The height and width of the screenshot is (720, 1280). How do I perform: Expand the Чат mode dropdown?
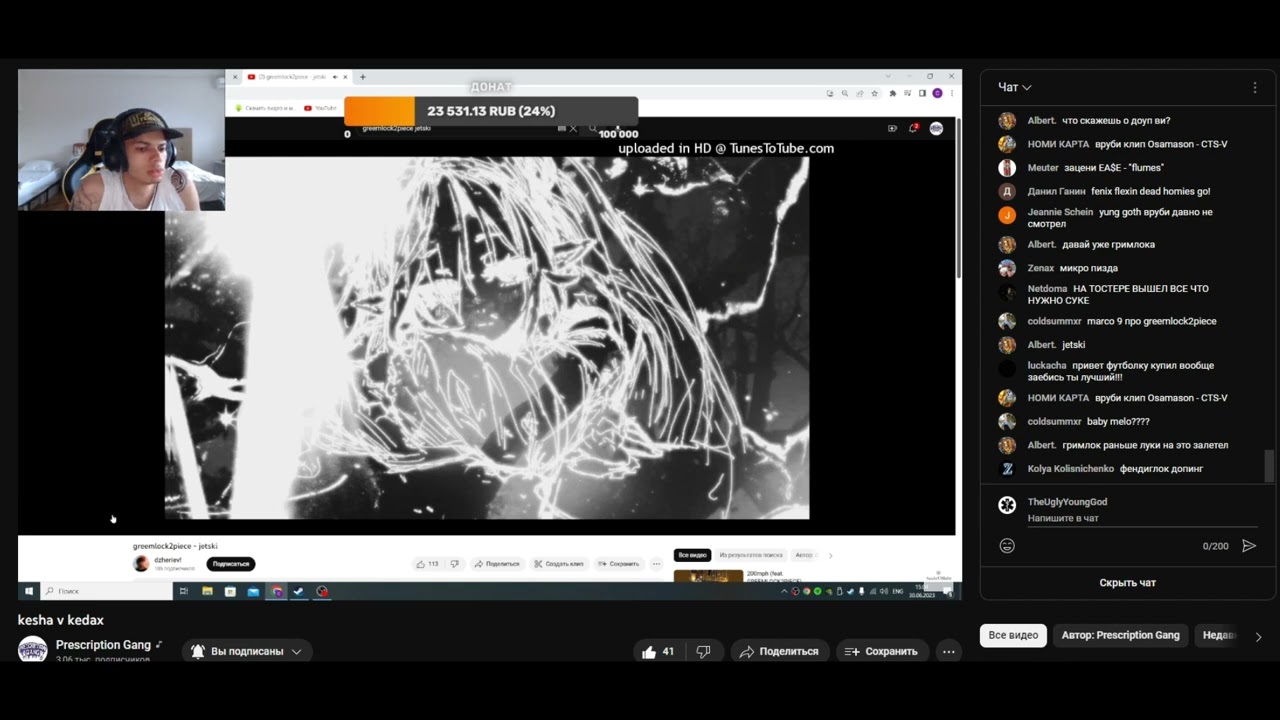[x=1015, y=87]
